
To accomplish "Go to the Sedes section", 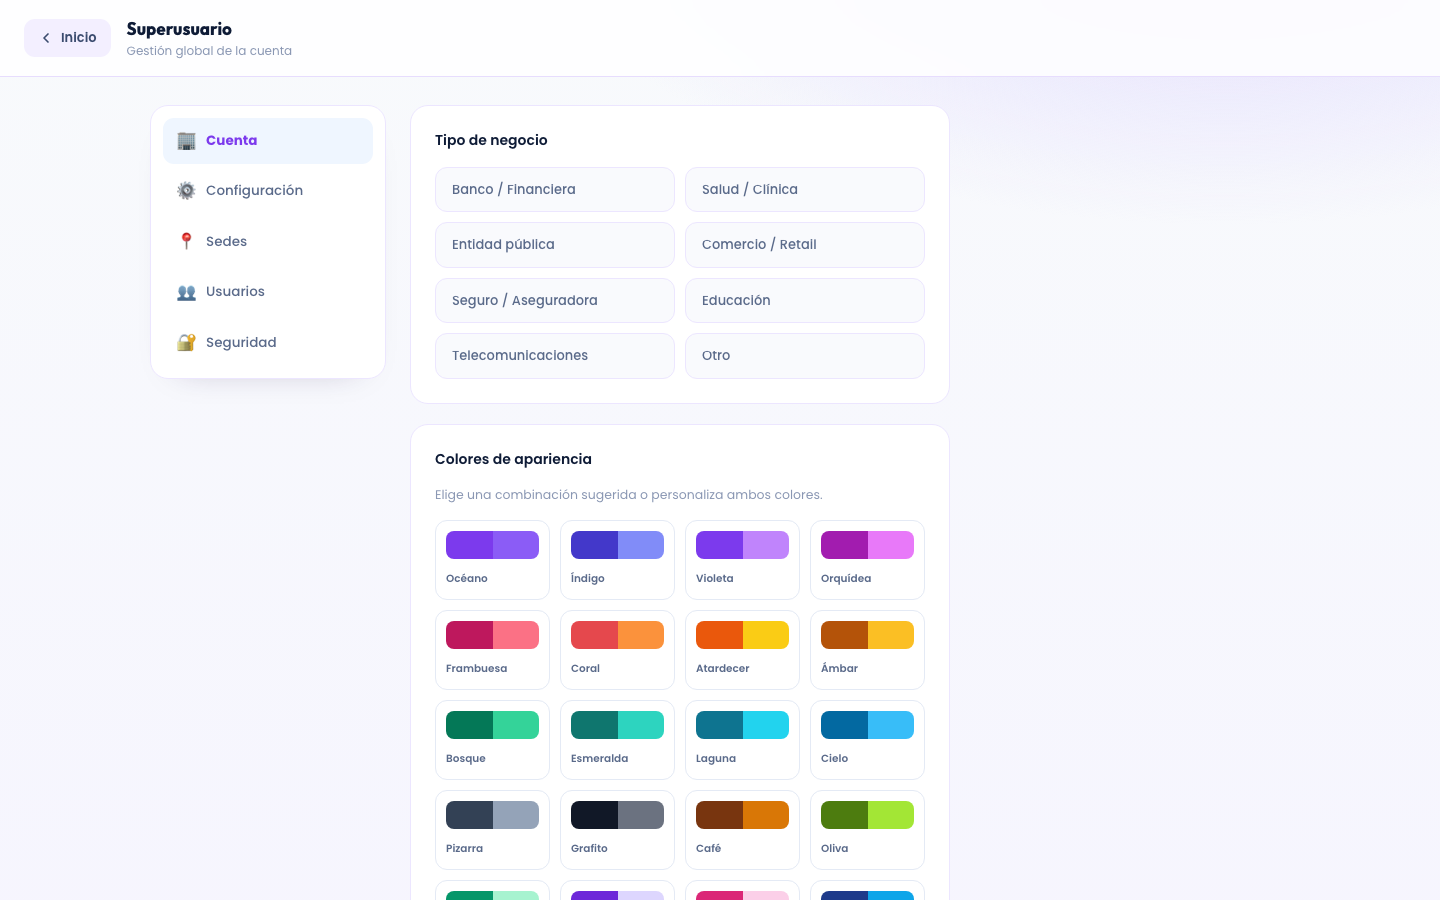I will pyautogui.click(x=268, y=241).
